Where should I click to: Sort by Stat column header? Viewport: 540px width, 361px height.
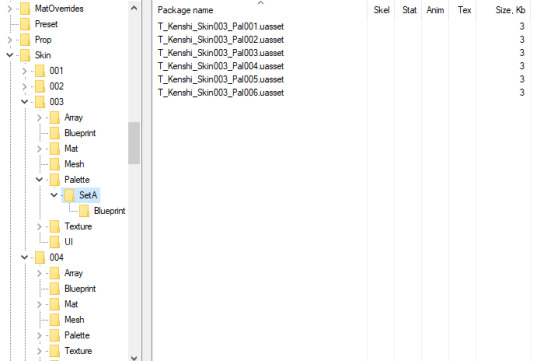click(x=409, y=10)
